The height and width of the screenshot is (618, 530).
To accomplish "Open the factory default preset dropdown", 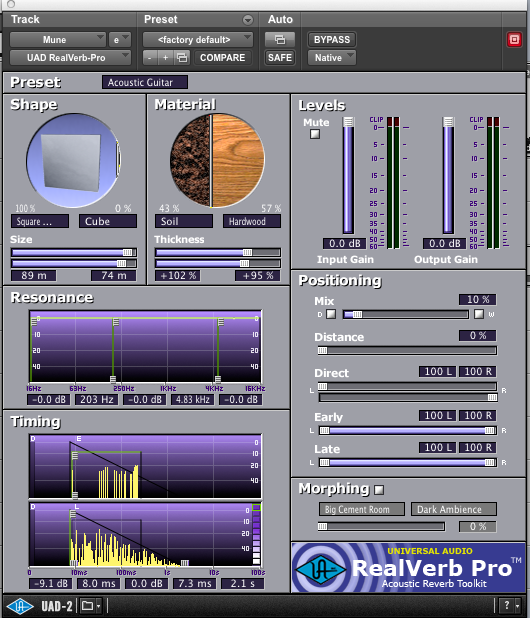I will coord(198,39).
